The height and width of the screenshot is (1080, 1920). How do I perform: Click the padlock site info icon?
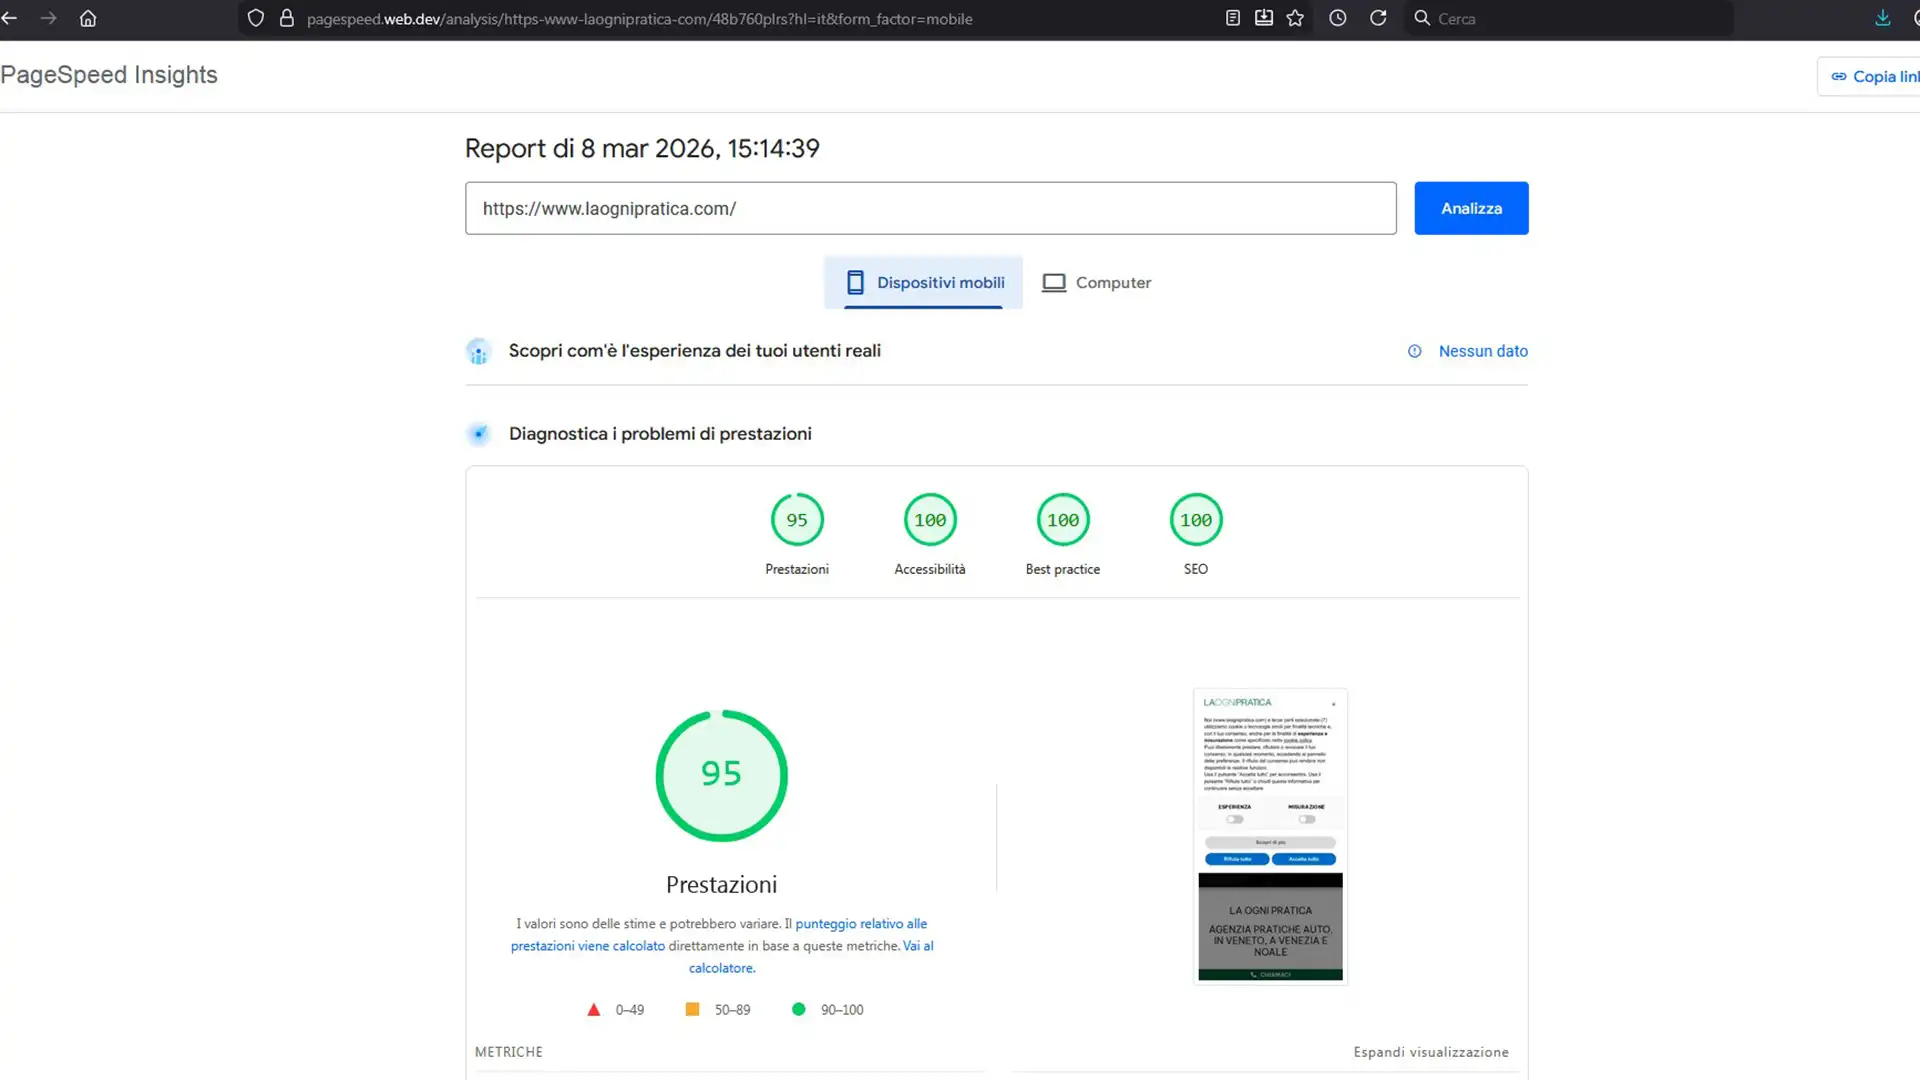tap(287, 18)
